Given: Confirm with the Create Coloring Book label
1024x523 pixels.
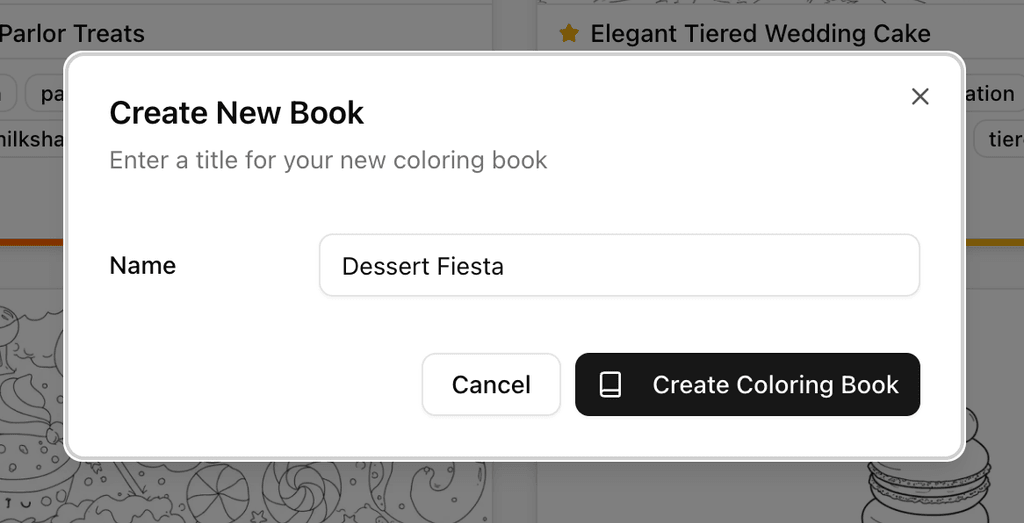Looking at the screenshot, I should (x=775, y=385).
